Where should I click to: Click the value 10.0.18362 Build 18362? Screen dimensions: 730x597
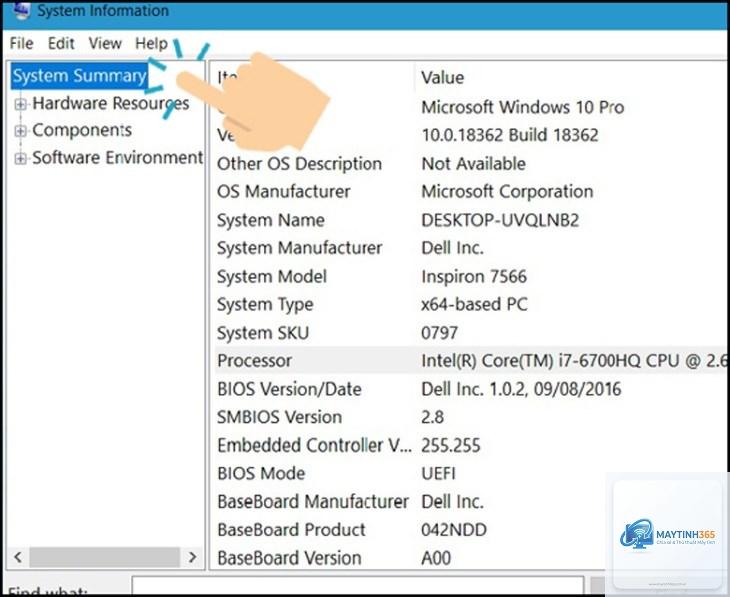coord(510,136)
